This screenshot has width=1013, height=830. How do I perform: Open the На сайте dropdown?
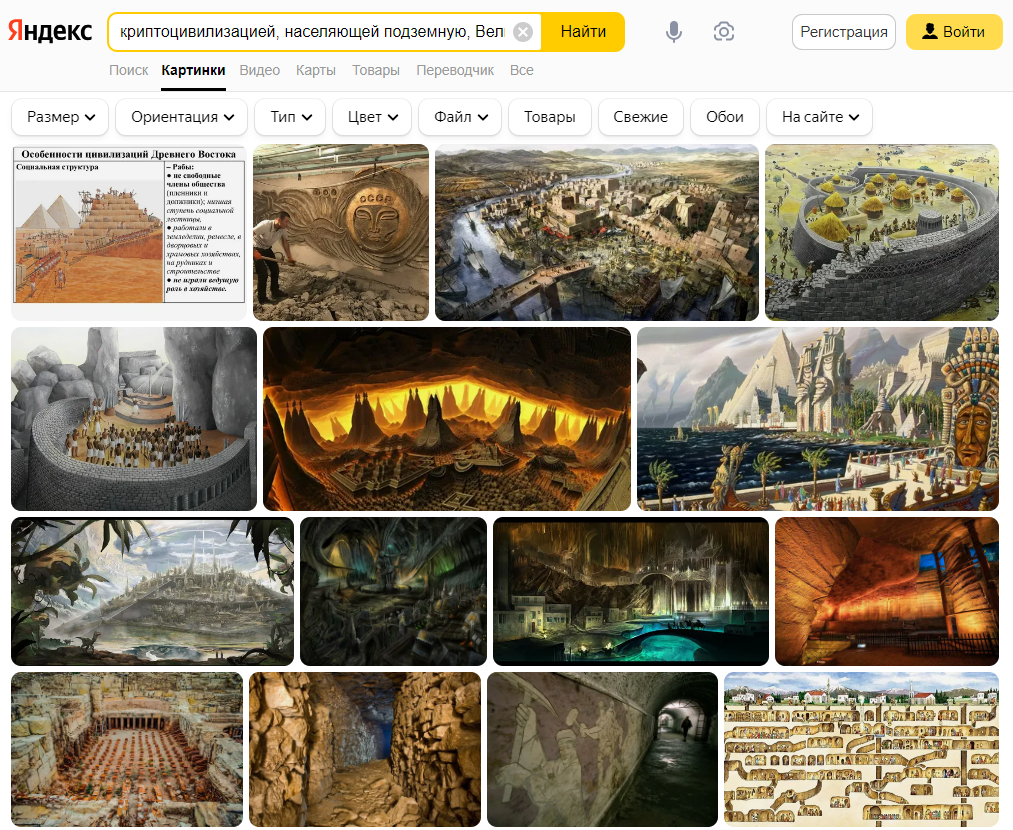pyautogui.click(x=820, y=117)
